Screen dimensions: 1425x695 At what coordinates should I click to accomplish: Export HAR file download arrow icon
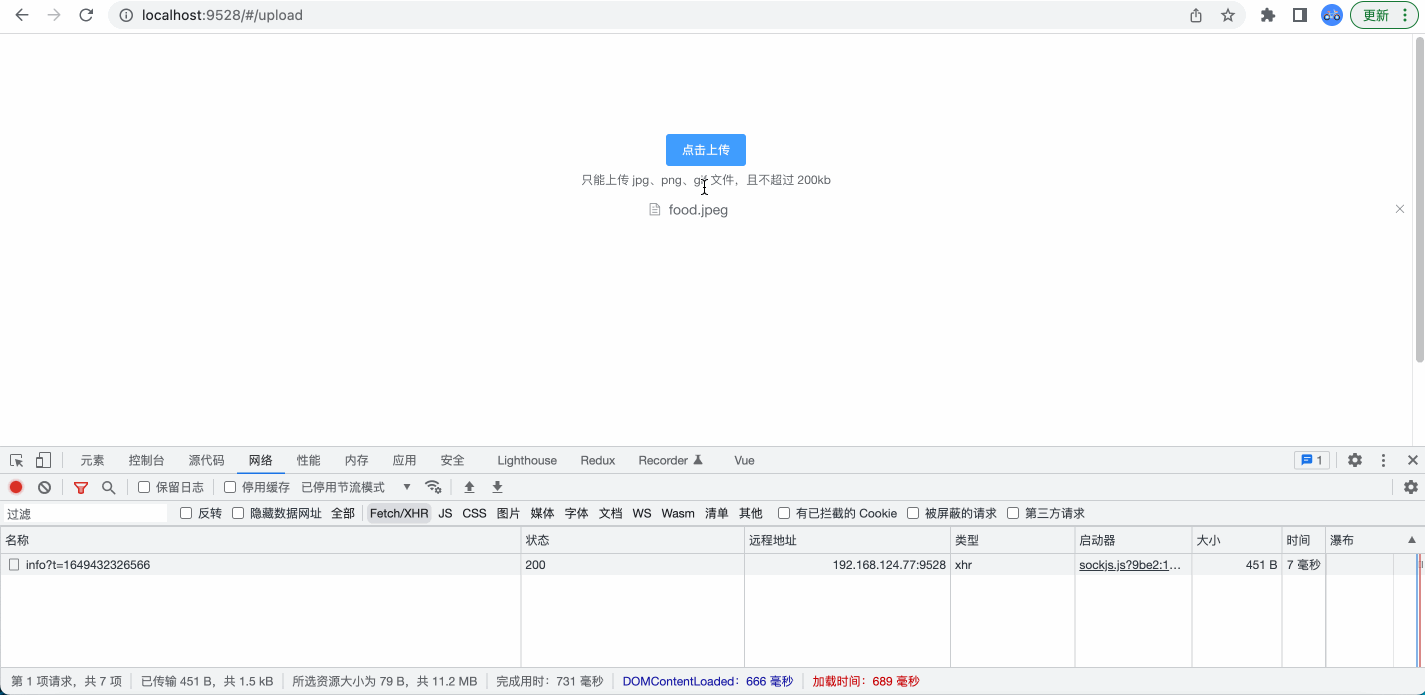(x=497, y=487)
